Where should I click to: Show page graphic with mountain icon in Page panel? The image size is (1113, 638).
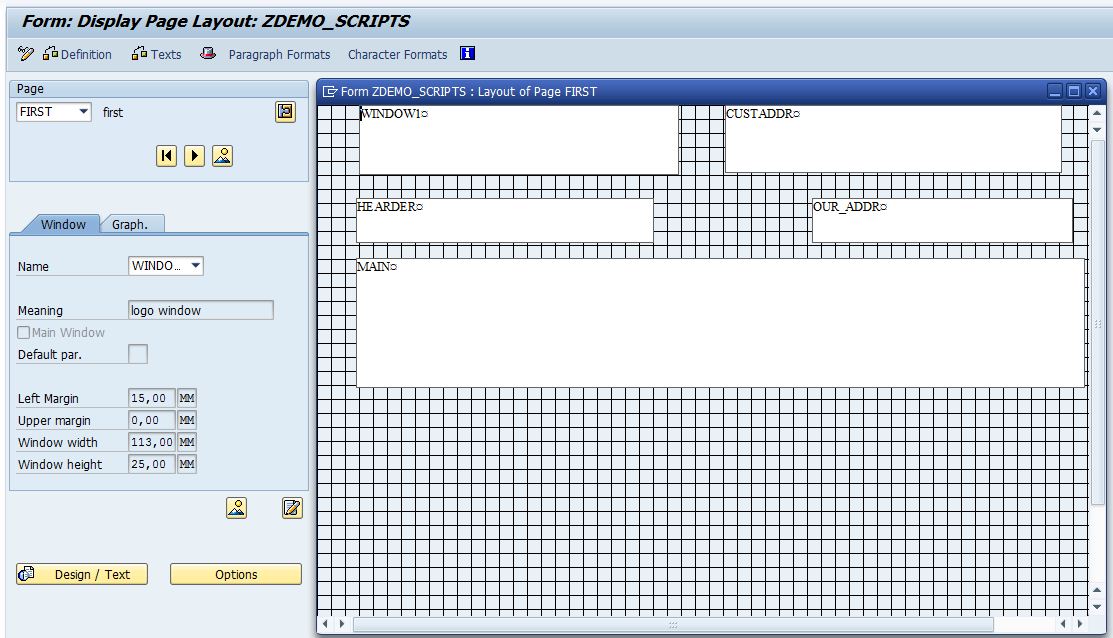pos(222,156)
